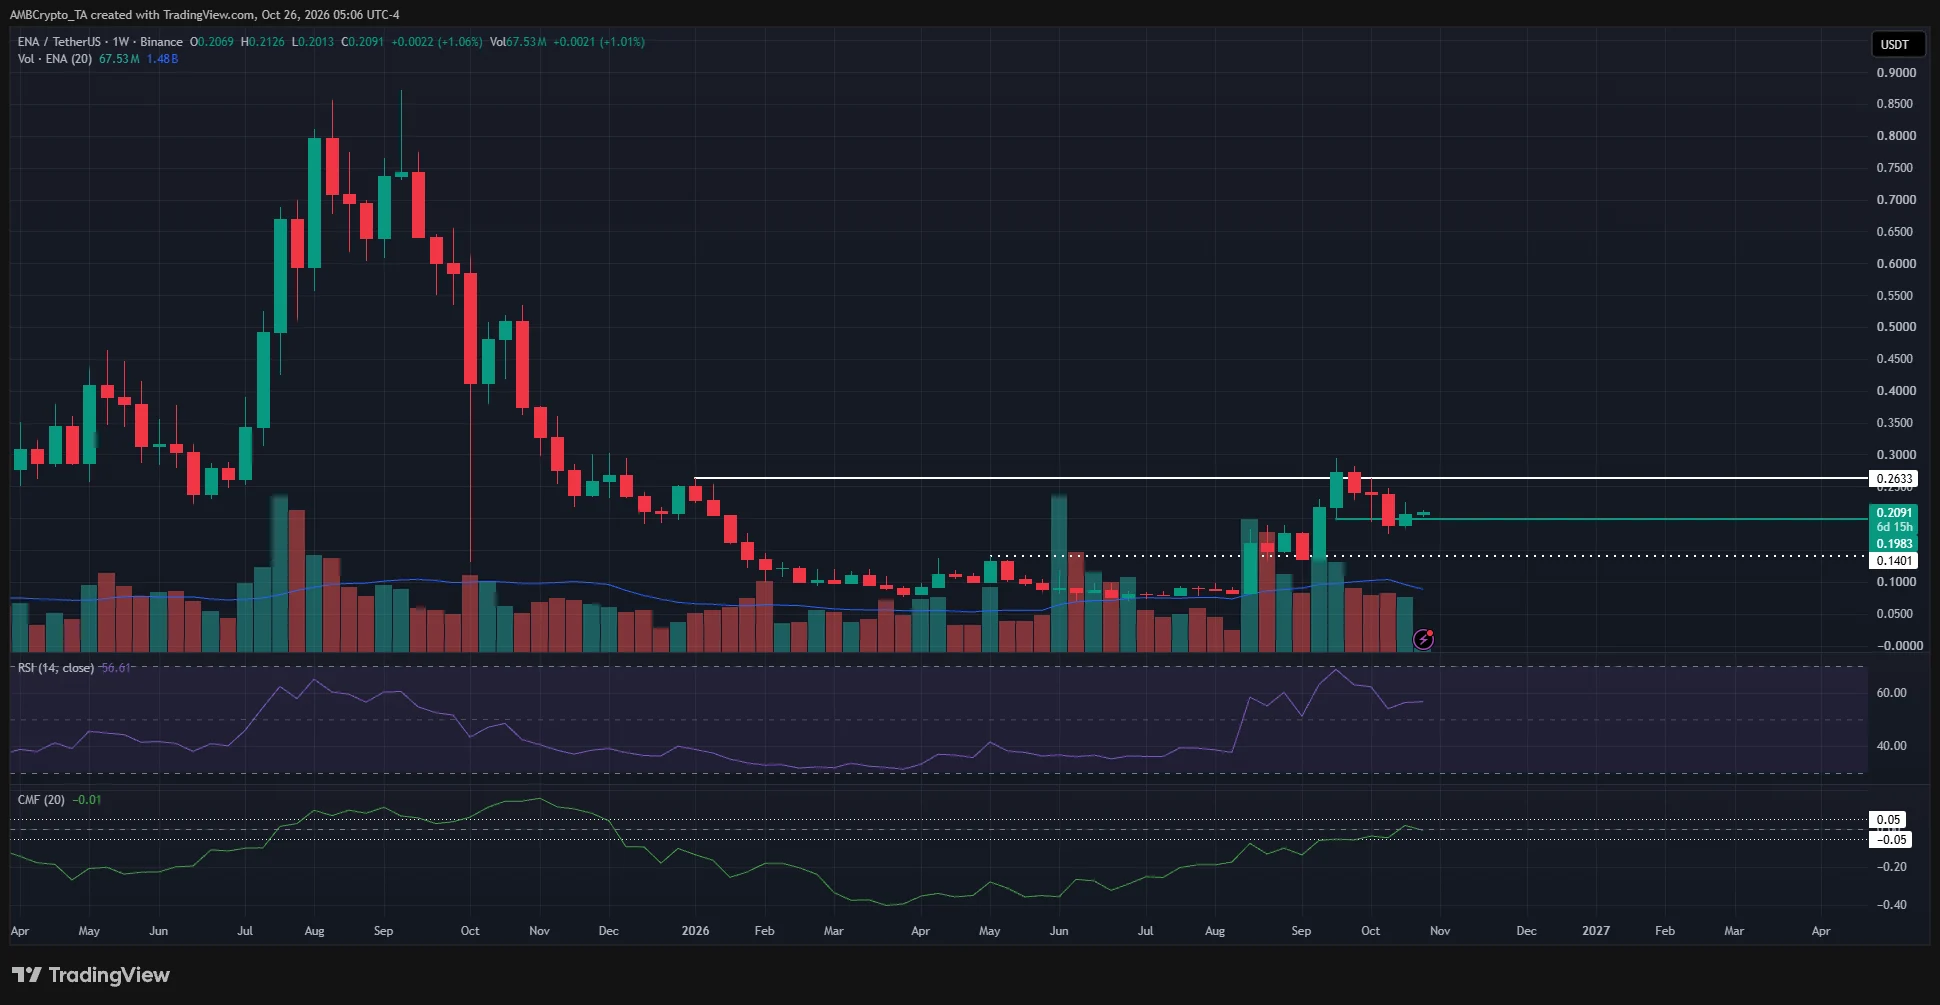Click the -0.40 CMF scale value

(1890, 905)
